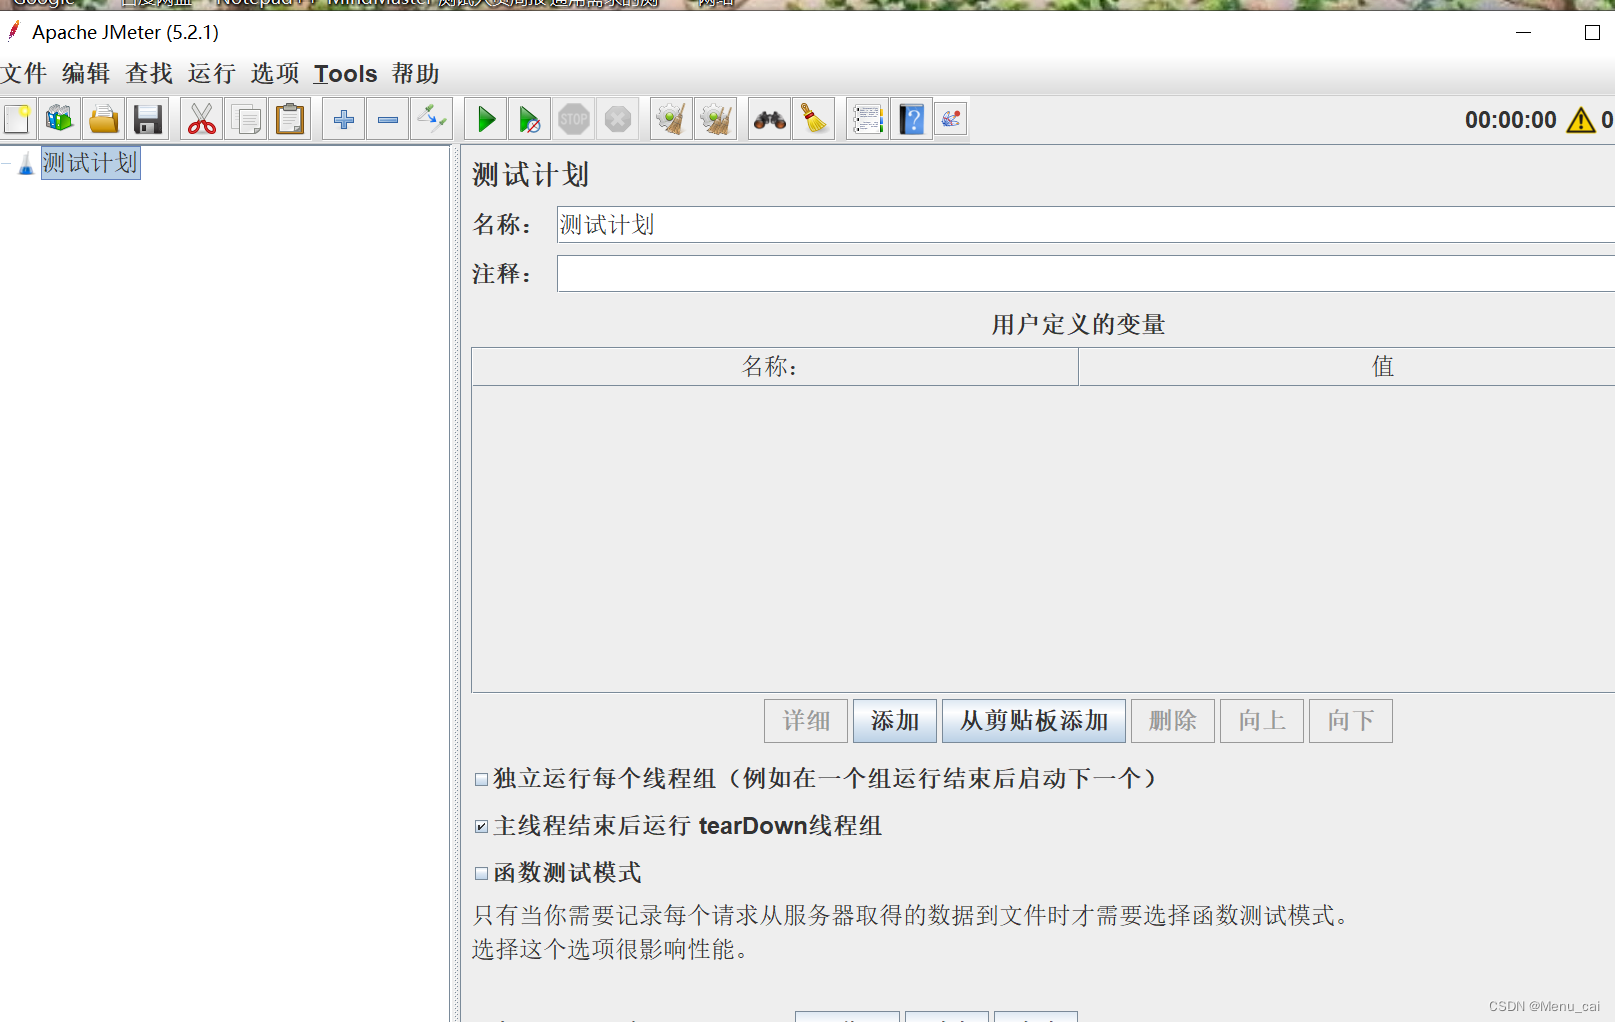This screenshot has height=1022, width=1615.
Task: Click the 00:00:00 elapsed time display
Action: click(1511, 120)
